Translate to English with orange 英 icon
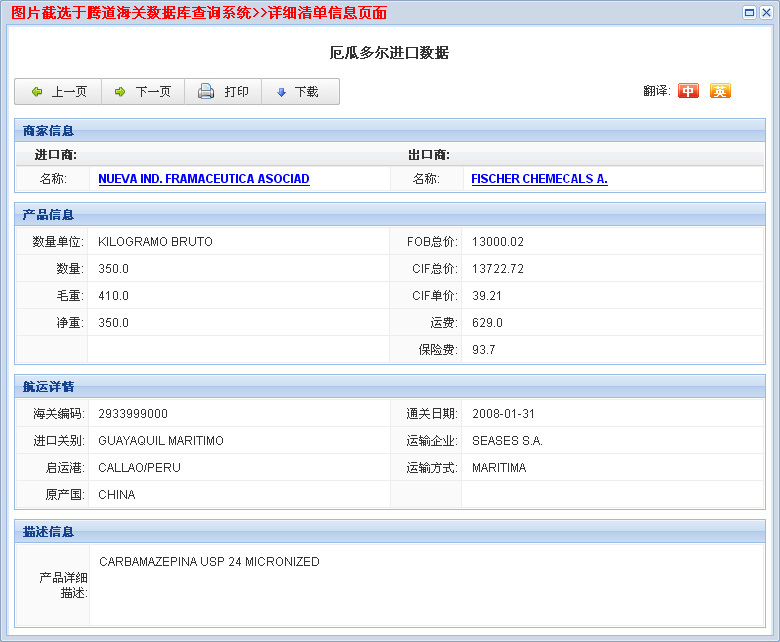 pyautogui.click(x=720, y=91)
